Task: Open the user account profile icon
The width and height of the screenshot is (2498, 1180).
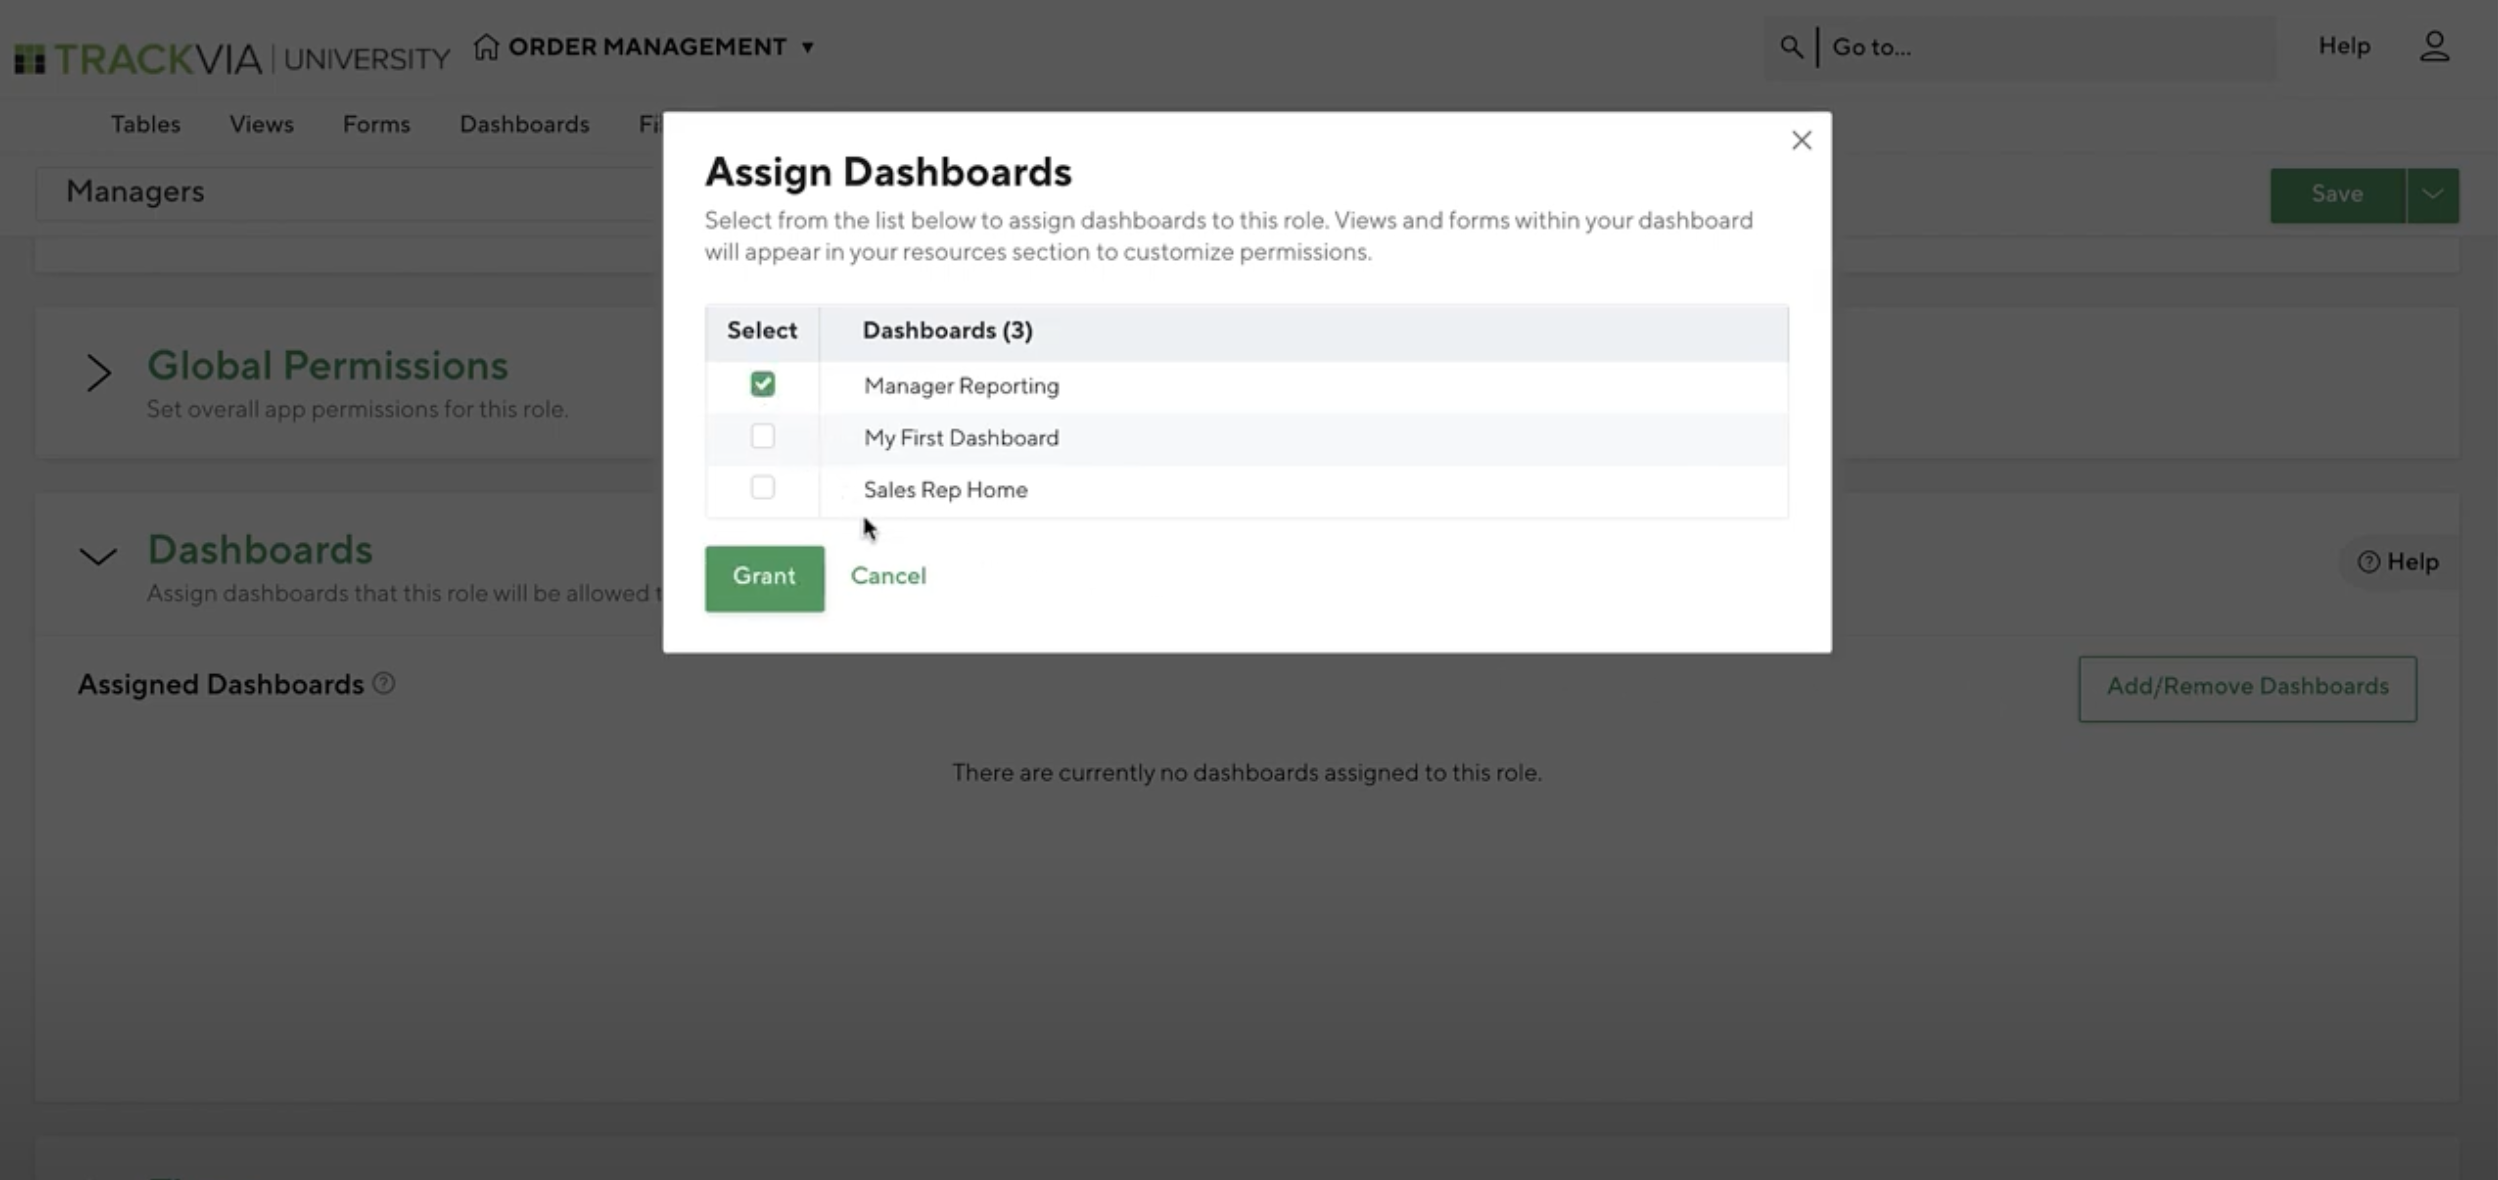Action: (2434, 46)
